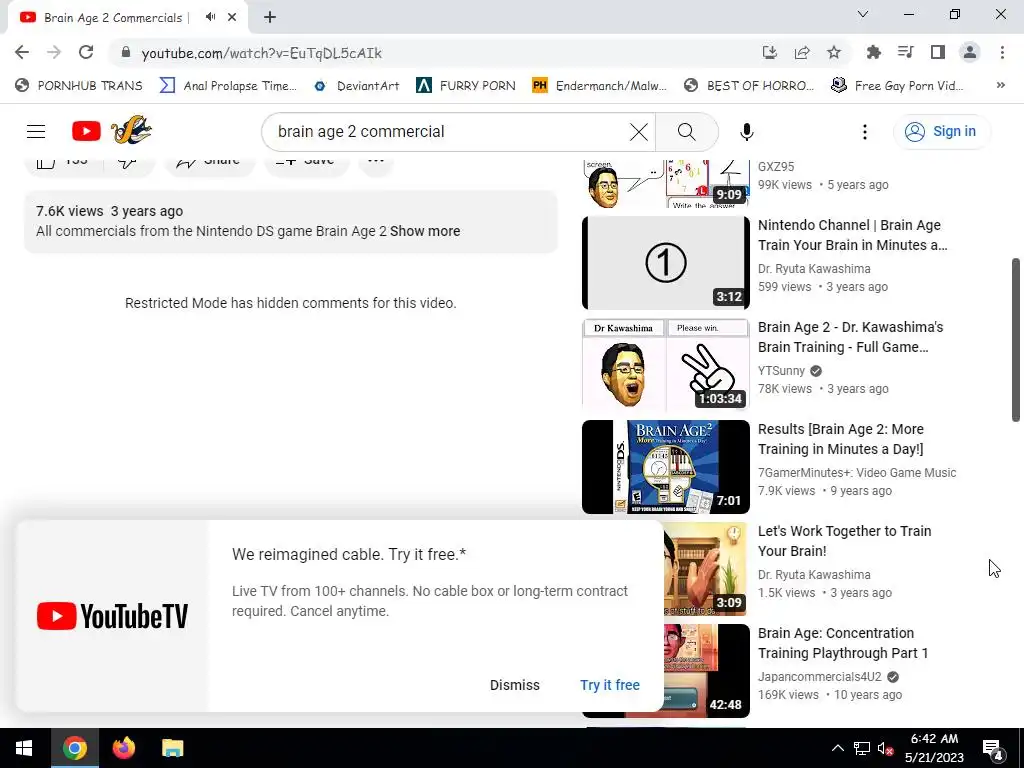Sign in to YouTube
This screenshot has height=768, width=1024.
[941, 131]
